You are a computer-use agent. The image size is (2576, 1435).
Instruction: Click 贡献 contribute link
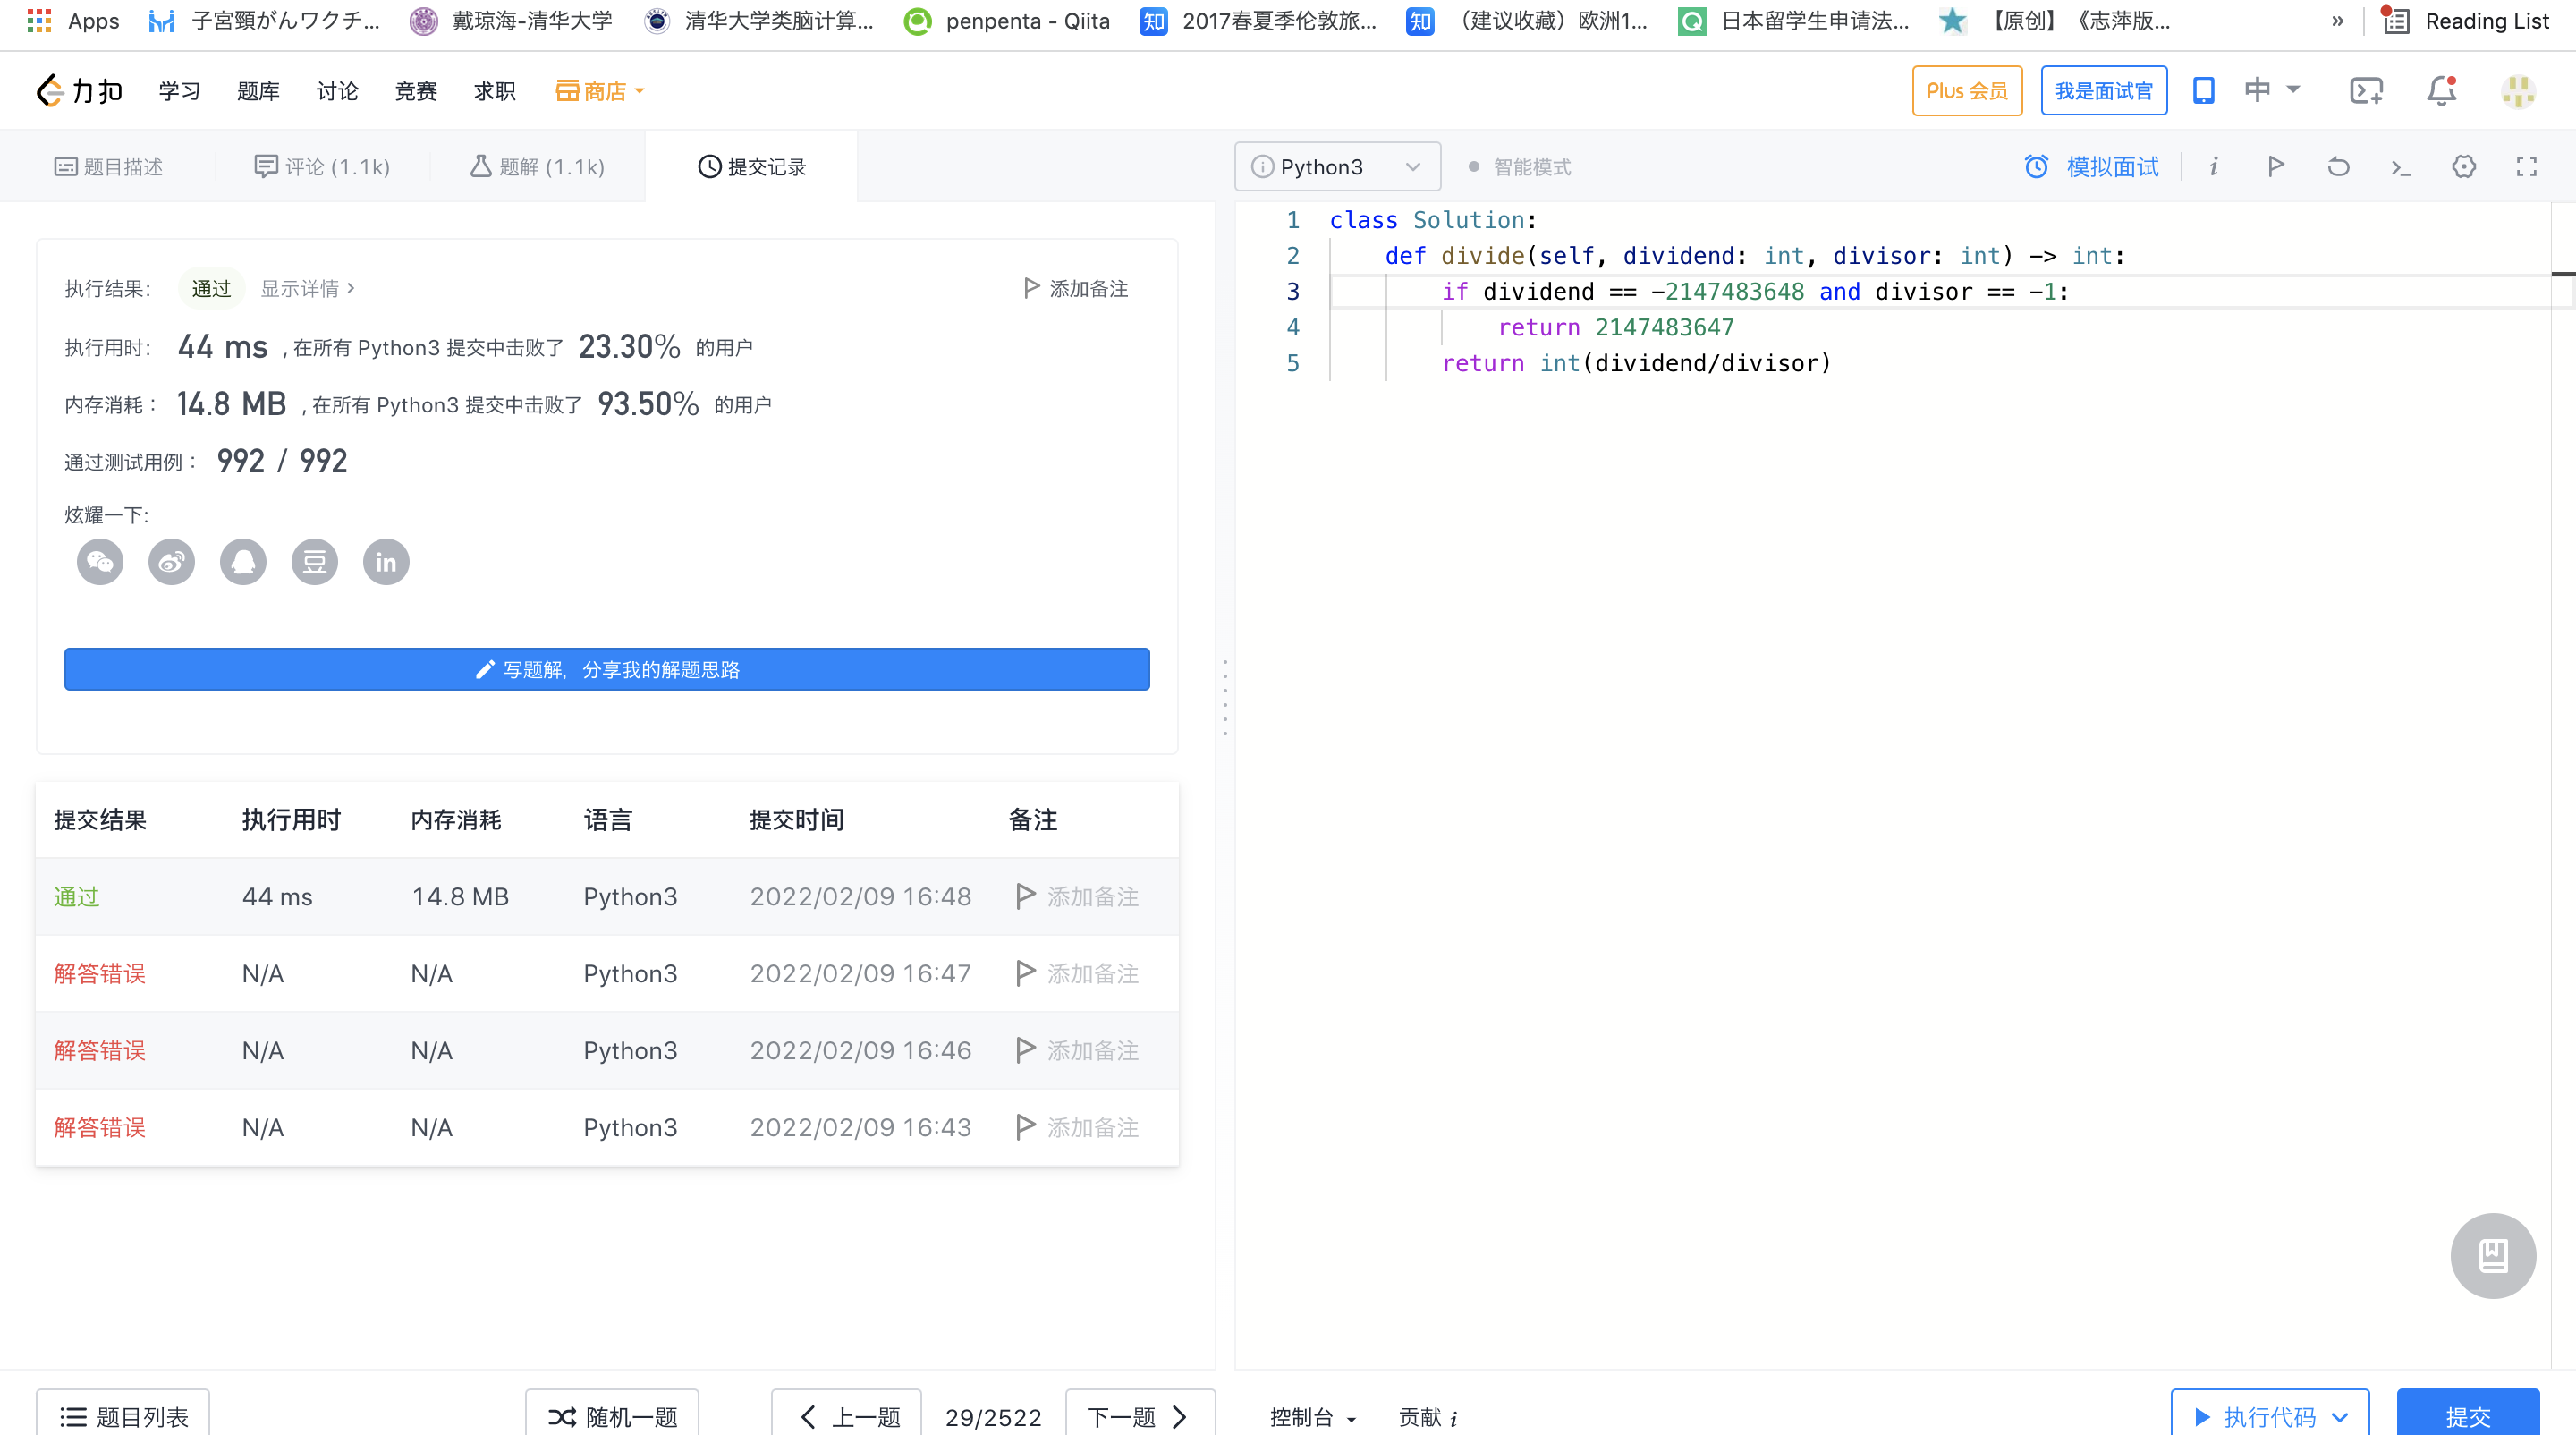[x=1419, y=1417]
